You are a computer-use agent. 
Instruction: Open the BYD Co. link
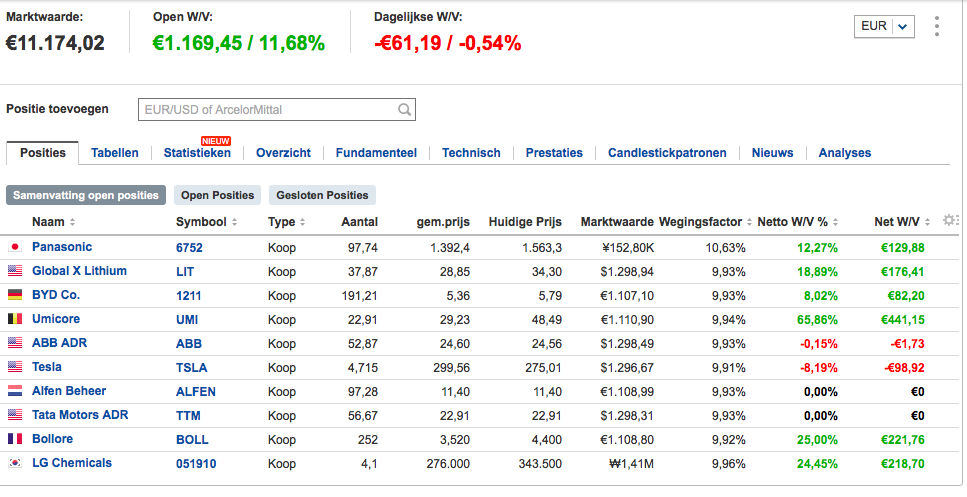pos(56,295)
